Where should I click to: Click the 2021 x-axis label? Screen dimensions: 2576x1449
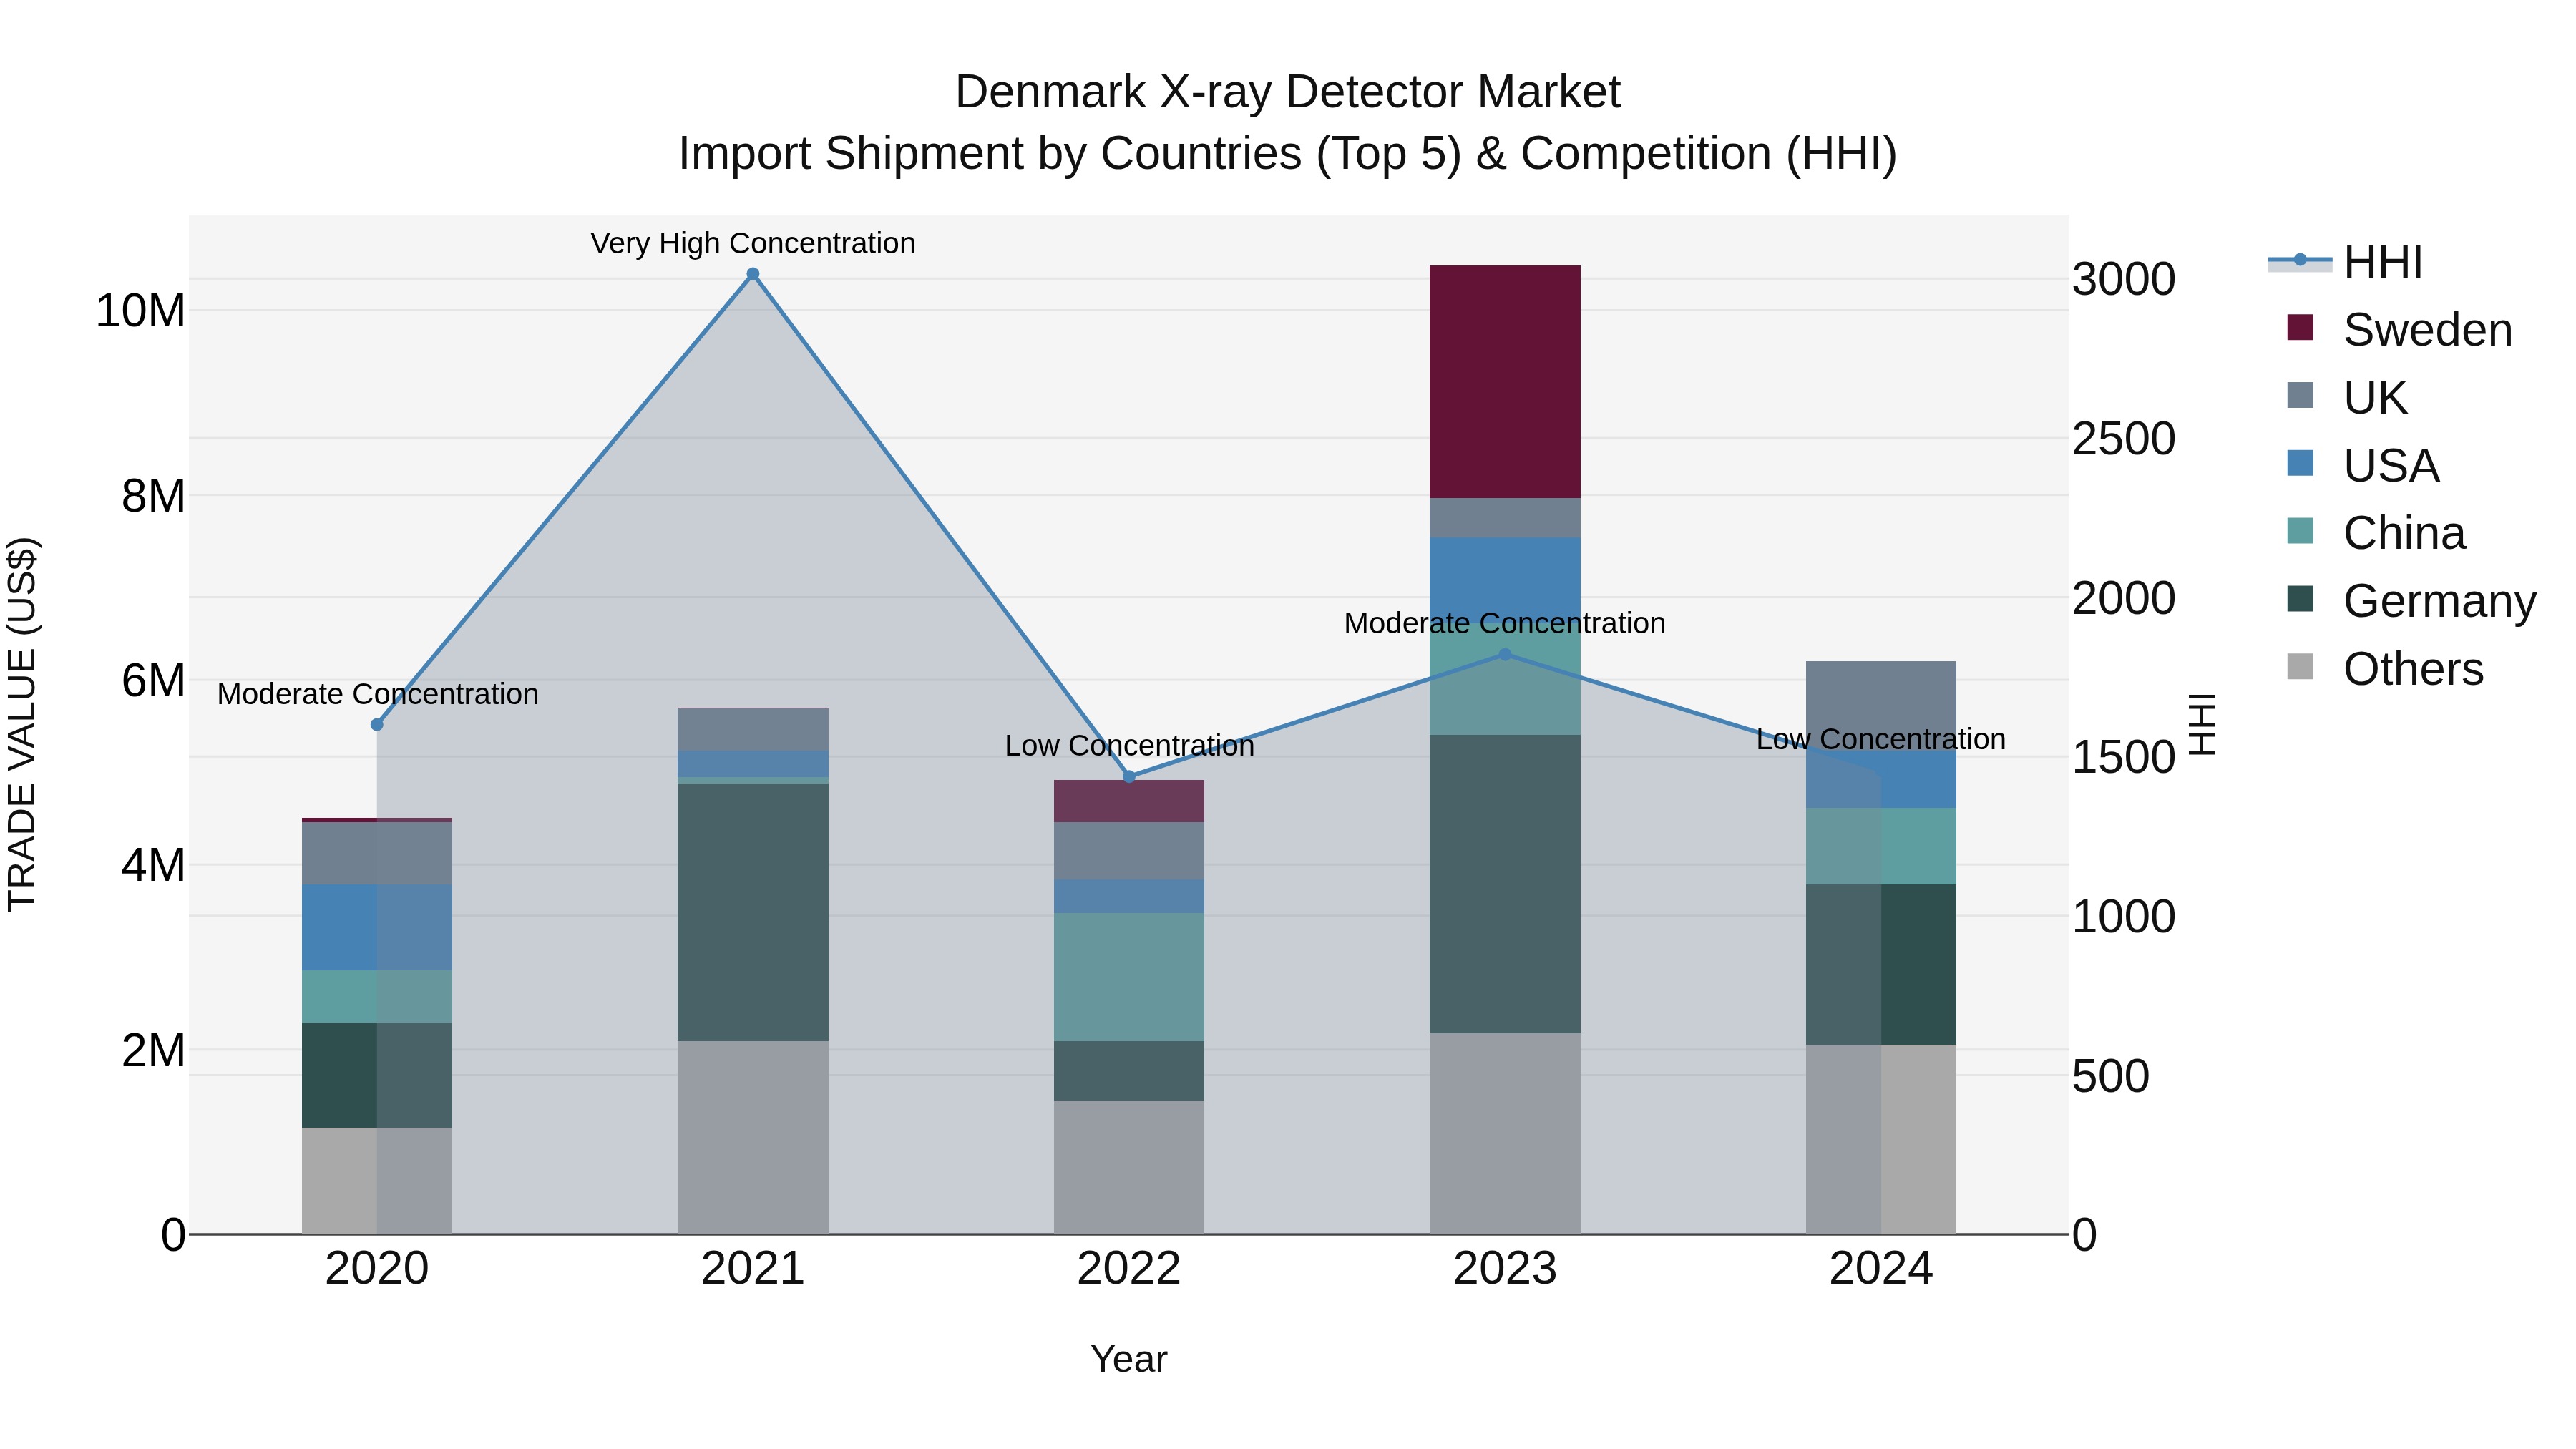pos(753,1269)
